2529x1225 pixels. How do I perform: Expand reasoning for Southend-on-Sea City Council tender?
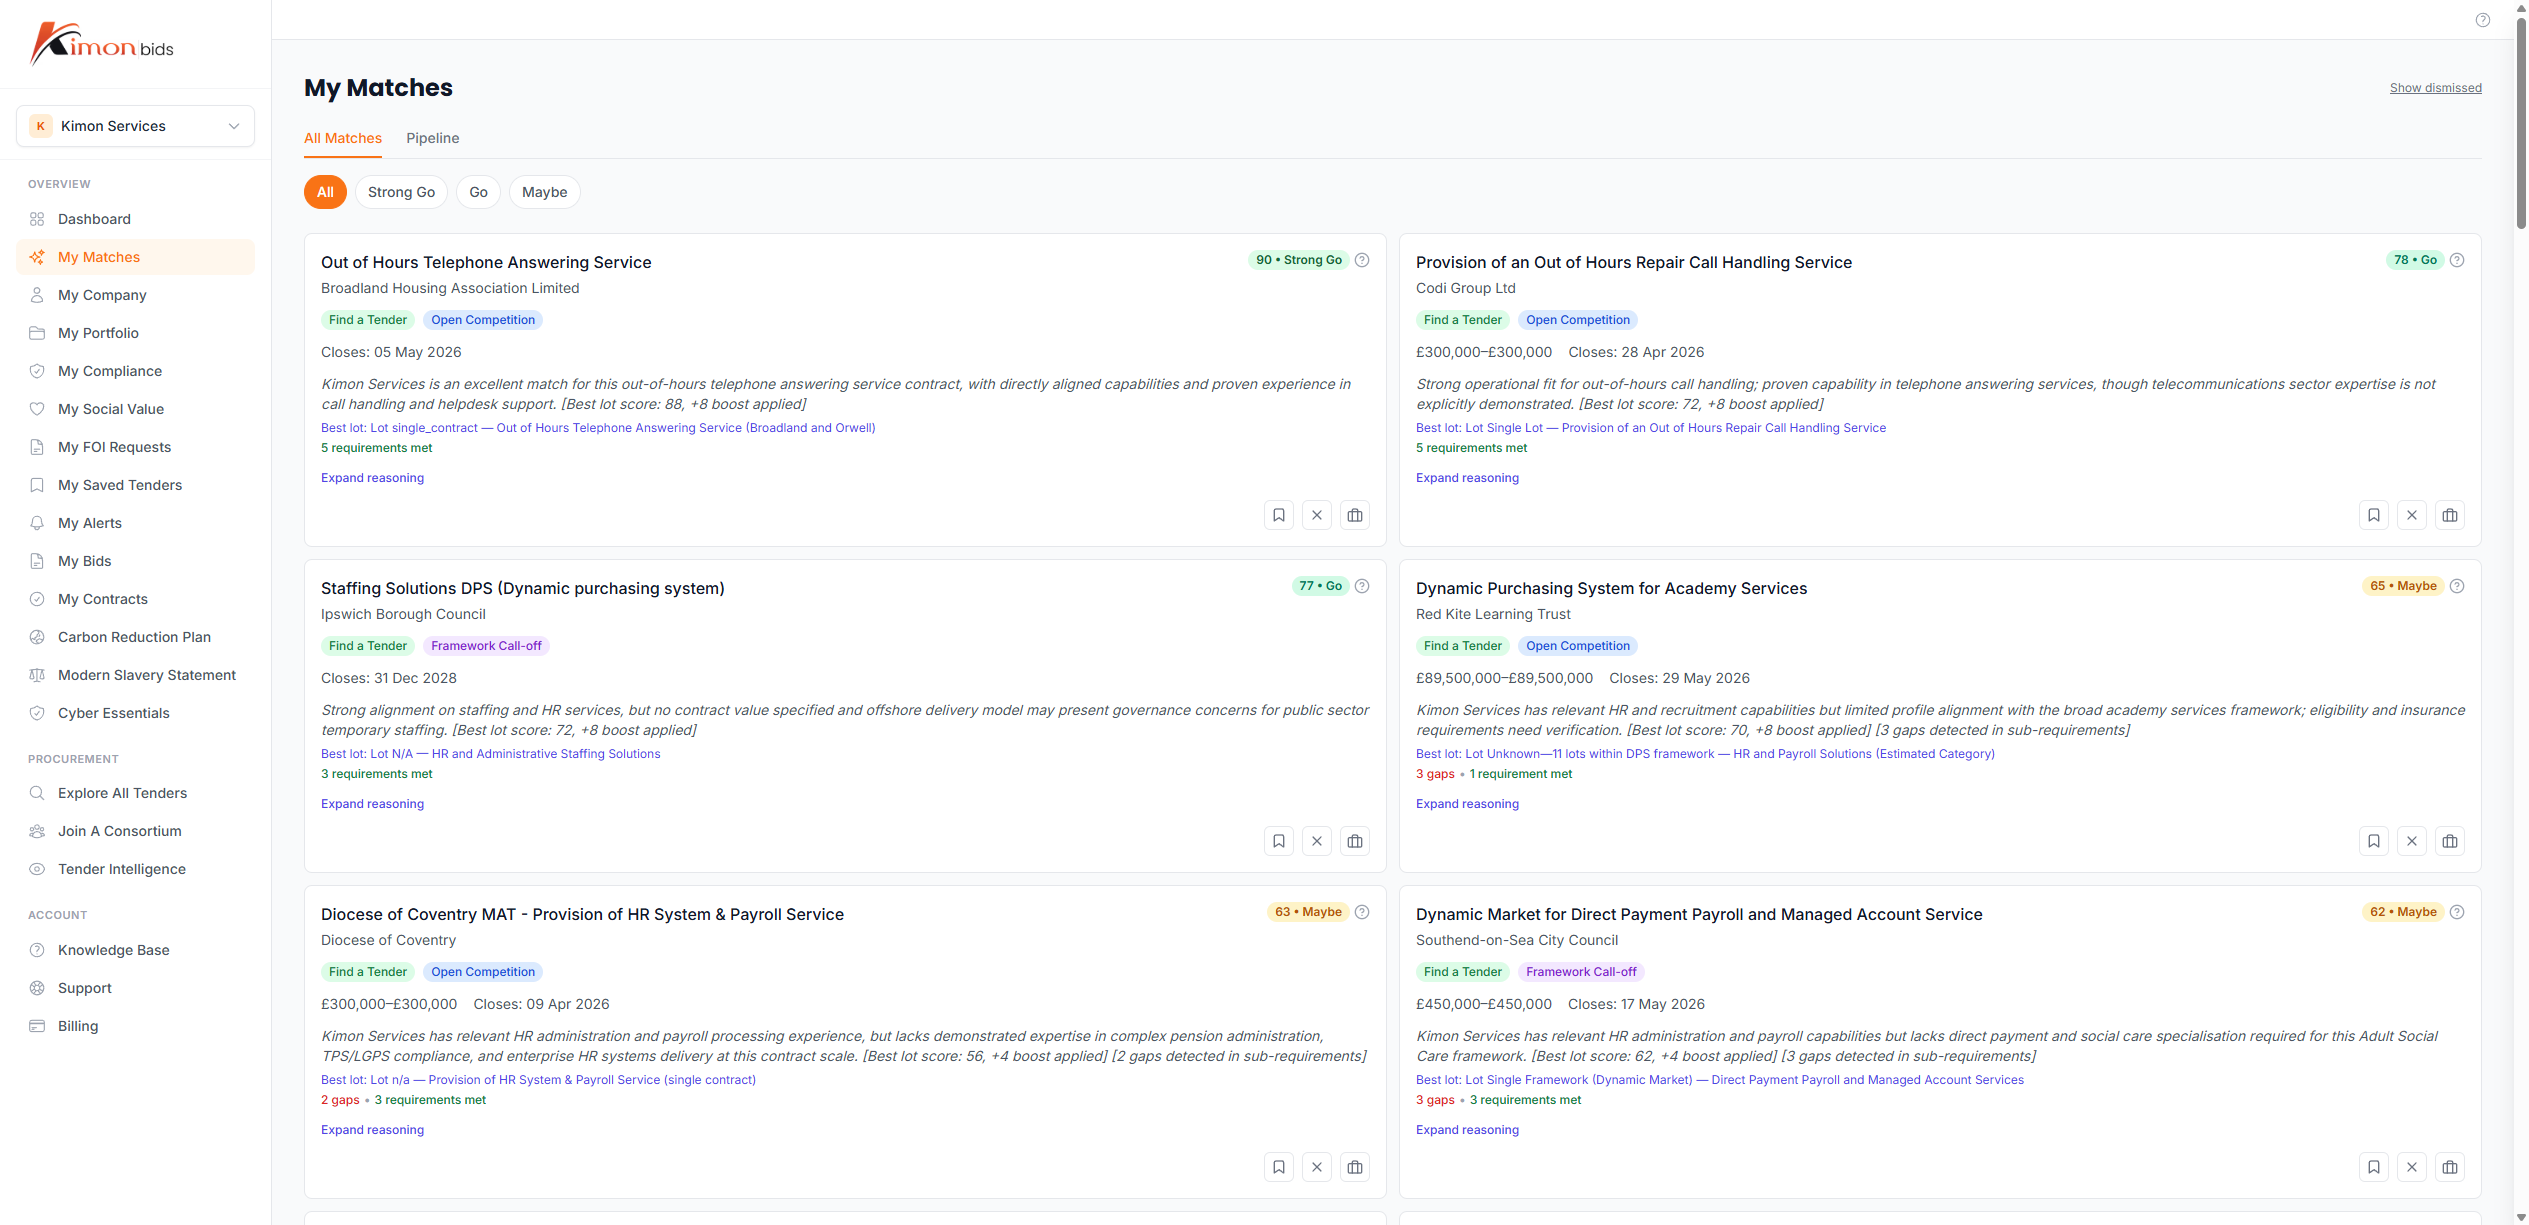coord(1467,1130)
